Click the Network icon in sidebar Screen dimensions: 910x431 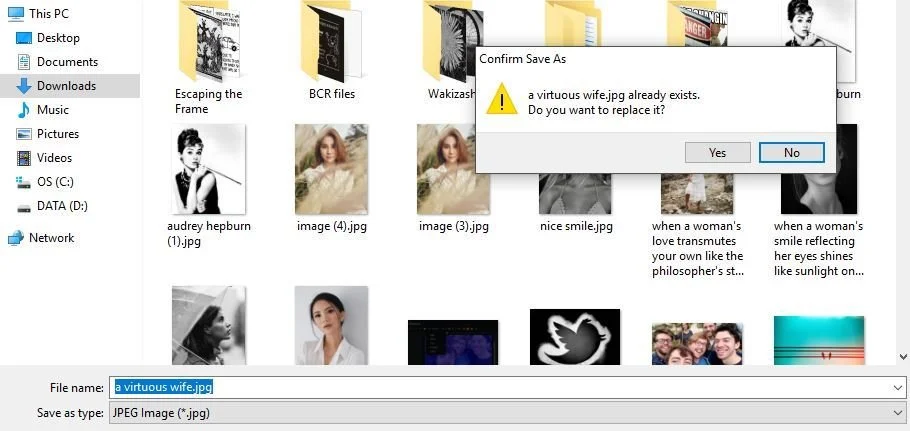click(16, 238)
